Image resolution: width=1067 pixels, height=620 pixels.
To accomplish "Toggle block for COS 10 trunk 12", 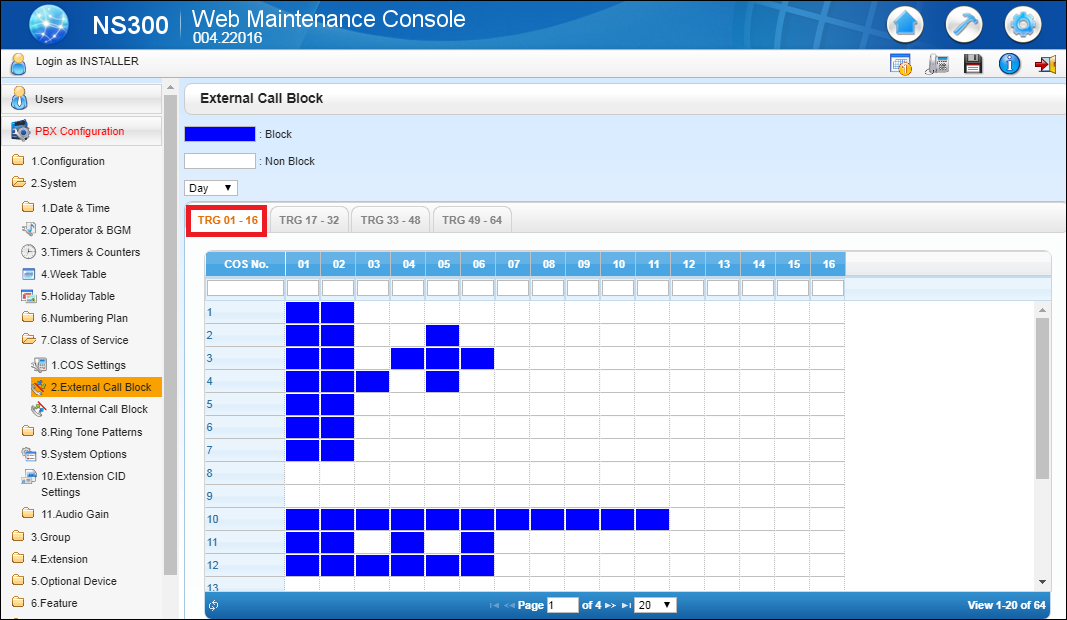I will point(688,519).
